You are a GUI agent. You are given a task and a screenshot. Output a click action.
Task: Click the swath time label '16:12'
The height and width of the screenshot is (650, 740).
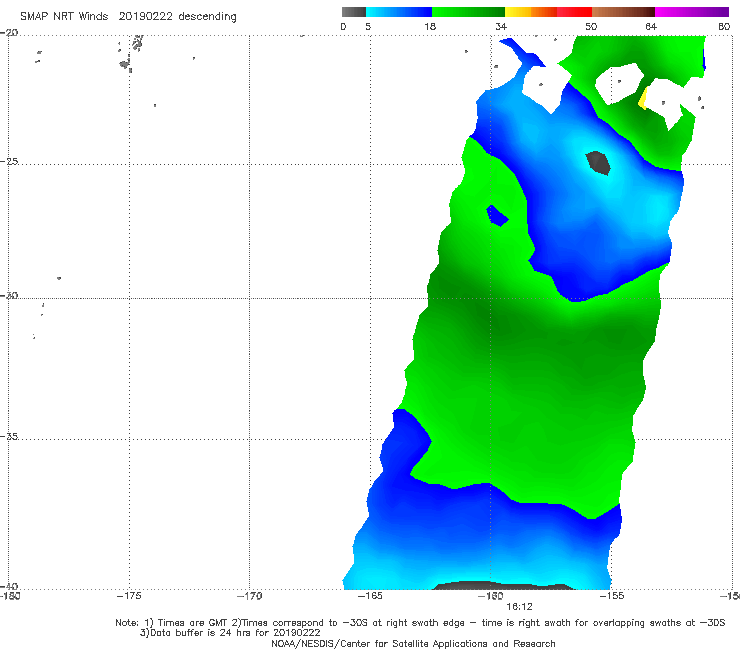(520, 607)
